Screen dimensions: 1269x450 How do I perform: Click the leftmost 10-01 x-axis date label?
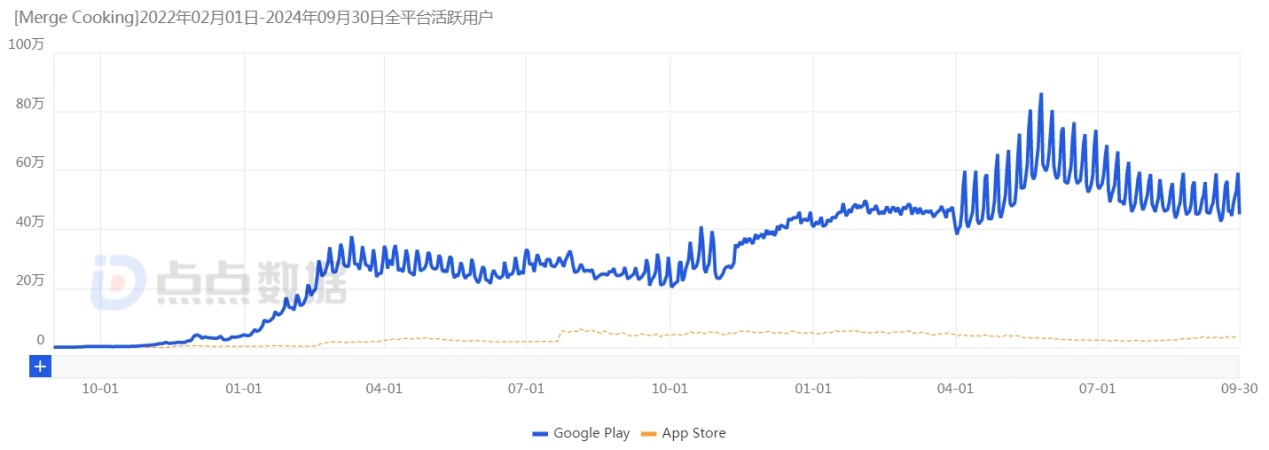click(x=101, y=388)
